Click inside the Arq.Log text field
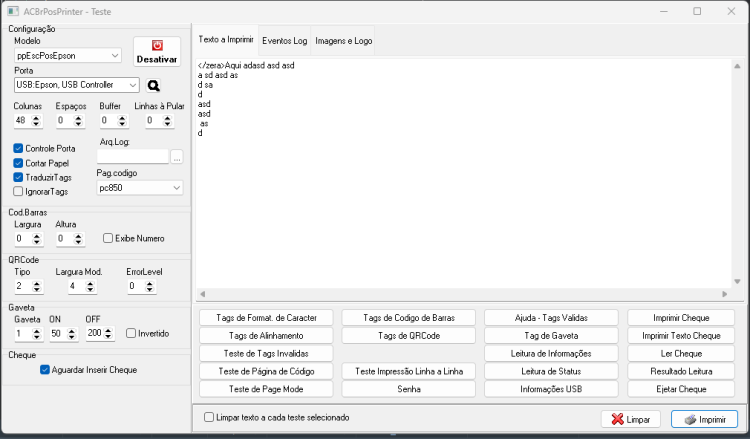The width and height of the screenshot is (750, 439). coord(133,156)
